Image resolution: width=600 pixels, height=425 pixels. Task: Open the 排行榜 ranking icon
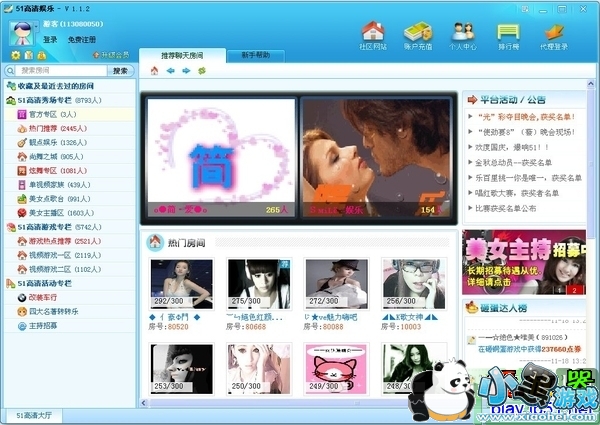[508, 36]
